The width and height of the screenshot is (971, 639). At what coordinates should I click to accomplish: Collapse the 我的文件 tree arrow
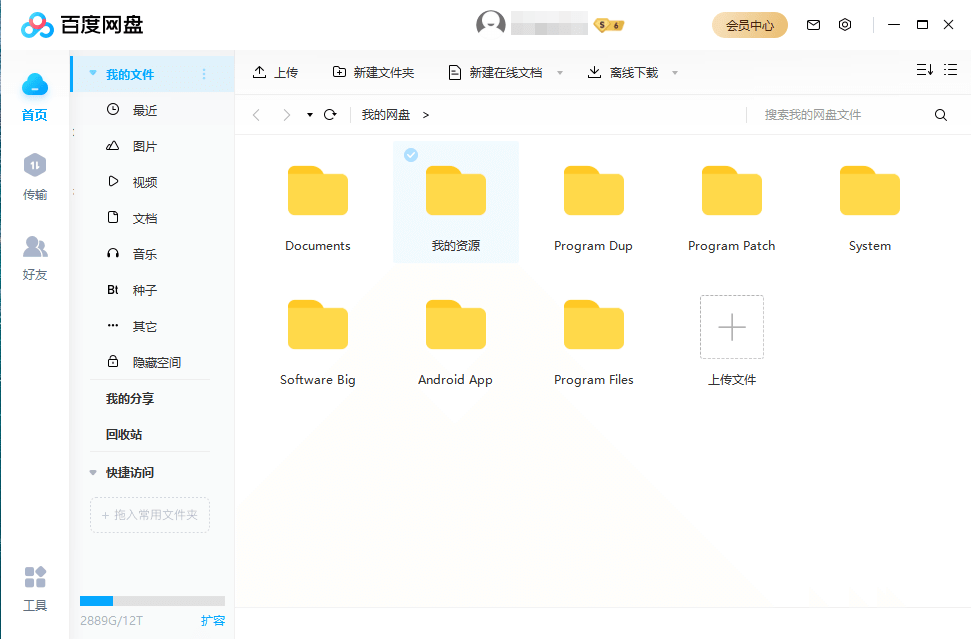click(93, 73)
